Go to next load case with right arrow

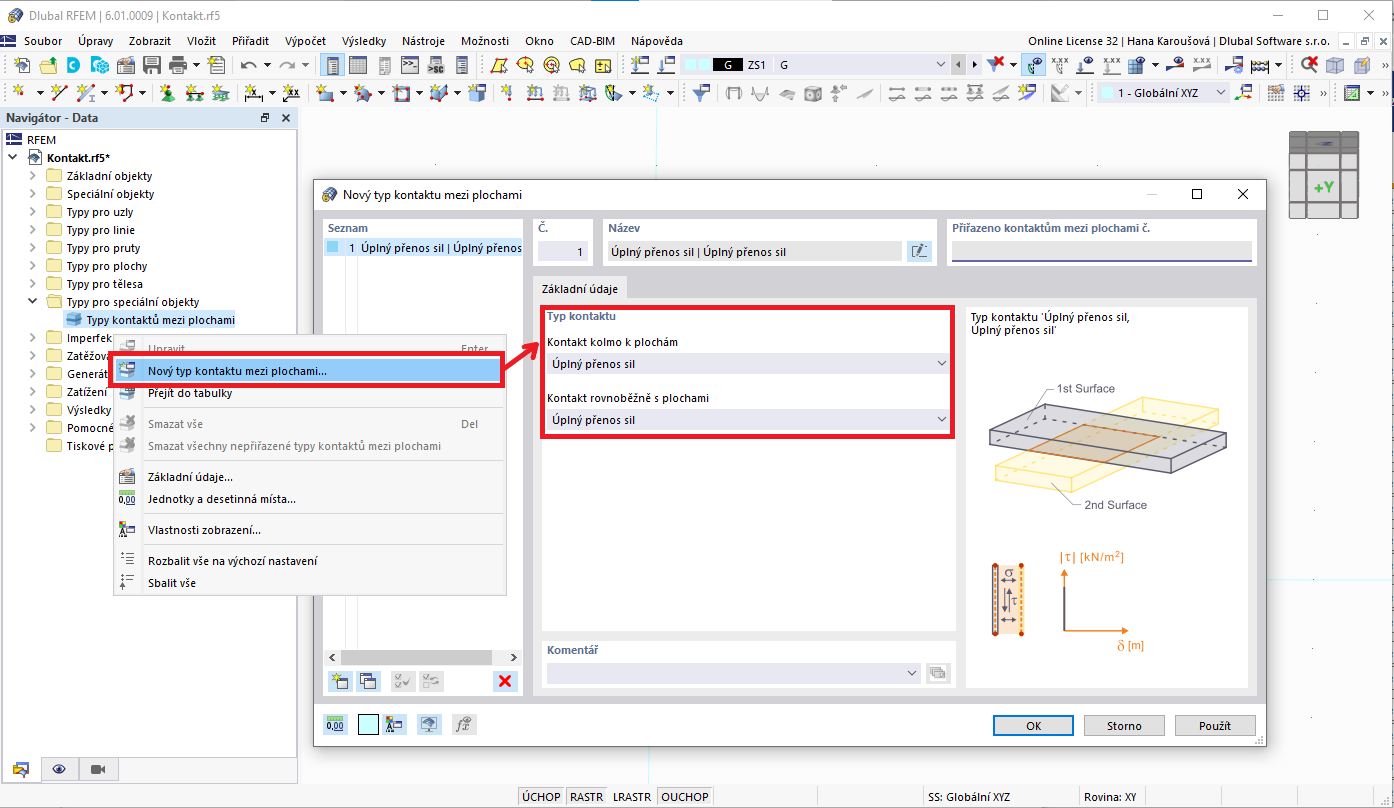pos(974,65)
